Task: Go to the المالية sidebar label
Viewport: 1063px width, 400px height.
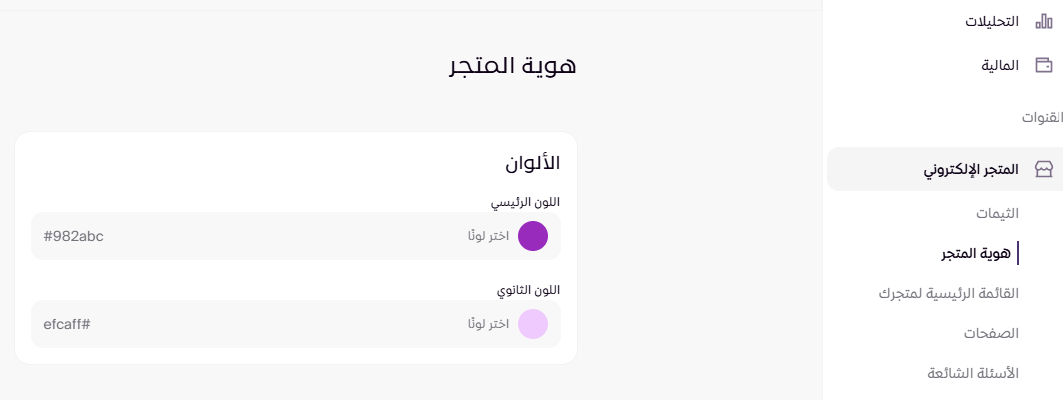Action: point(997,66)
